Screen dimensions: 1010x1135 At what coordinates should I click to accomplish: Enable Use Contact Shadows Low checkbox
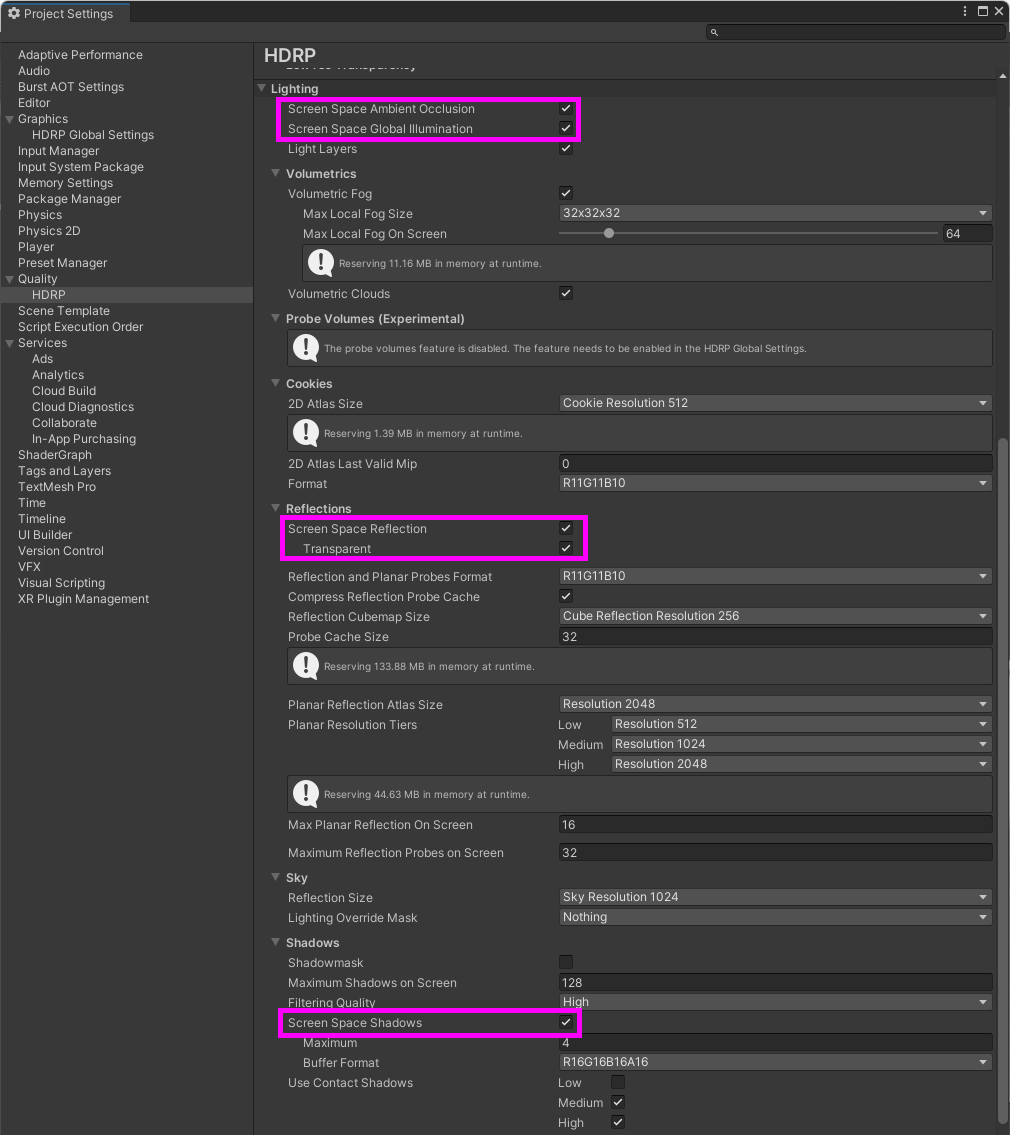coord(618,1082)
